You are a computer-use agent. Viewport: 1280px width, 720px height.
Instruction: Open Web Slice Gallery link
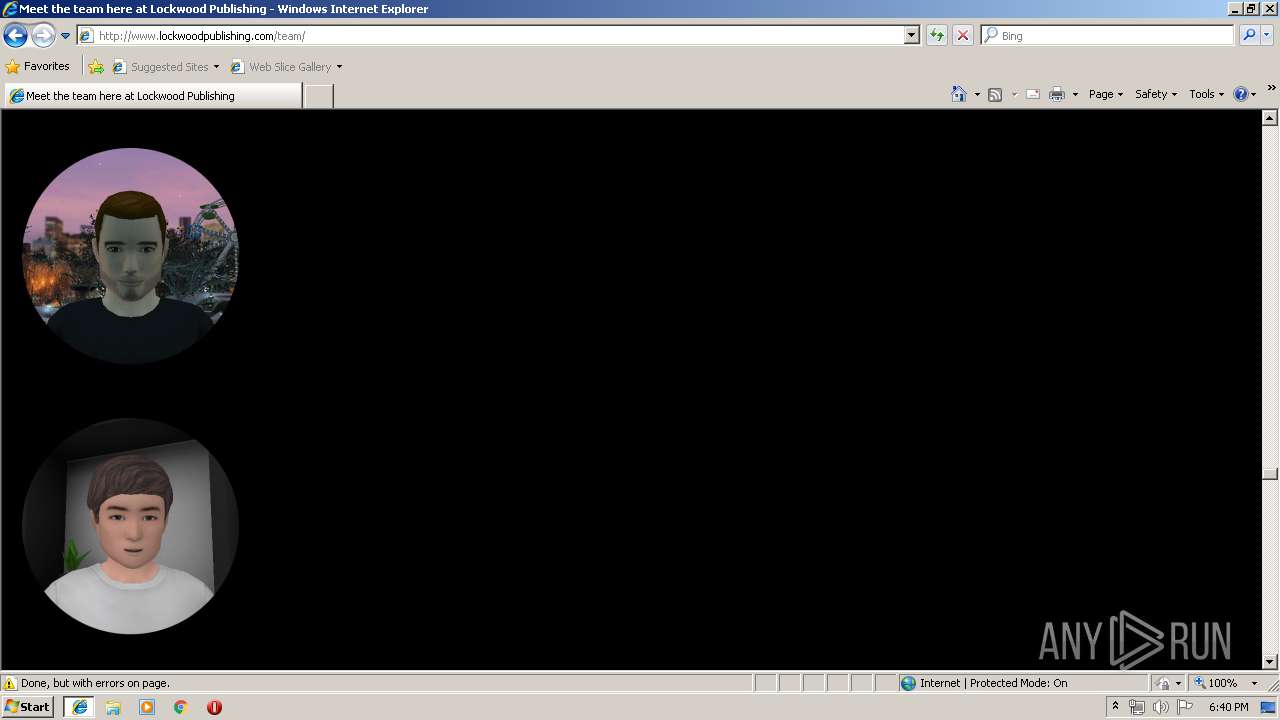(282, 67)
